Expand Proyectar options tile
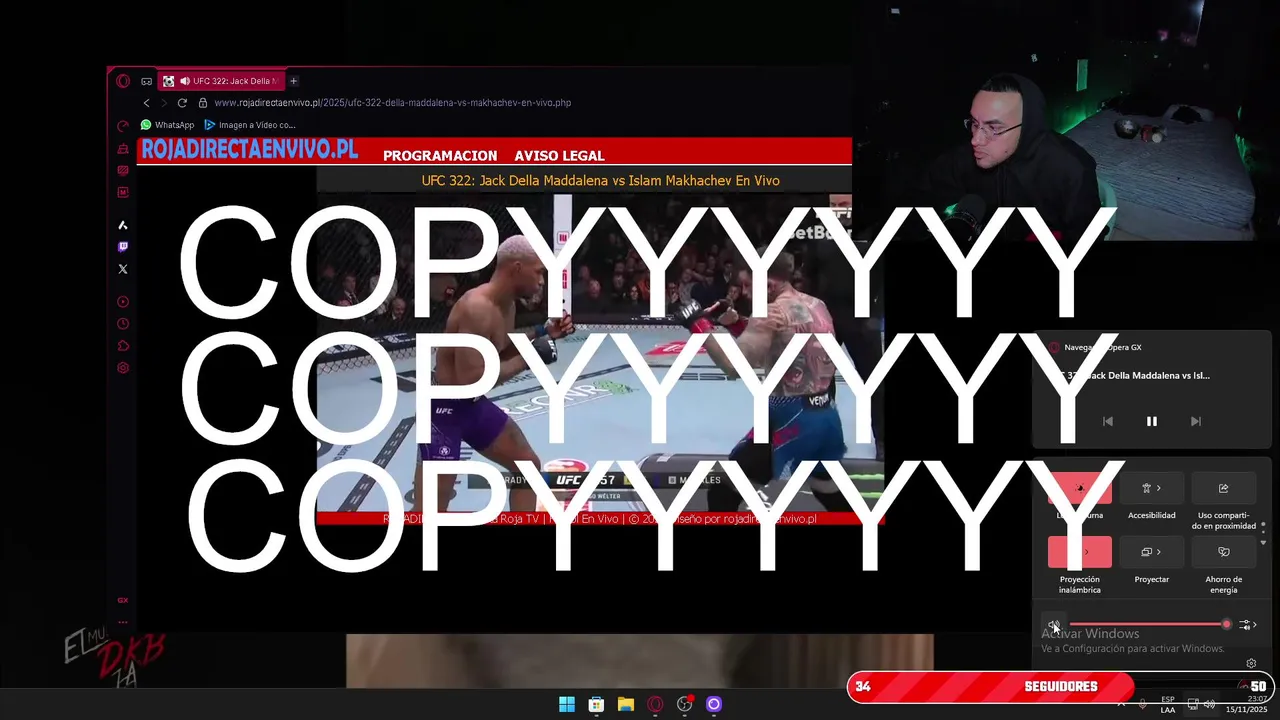Viewport: 1280px width, 720px height. pyautogui.click(x=1152, y=552)
